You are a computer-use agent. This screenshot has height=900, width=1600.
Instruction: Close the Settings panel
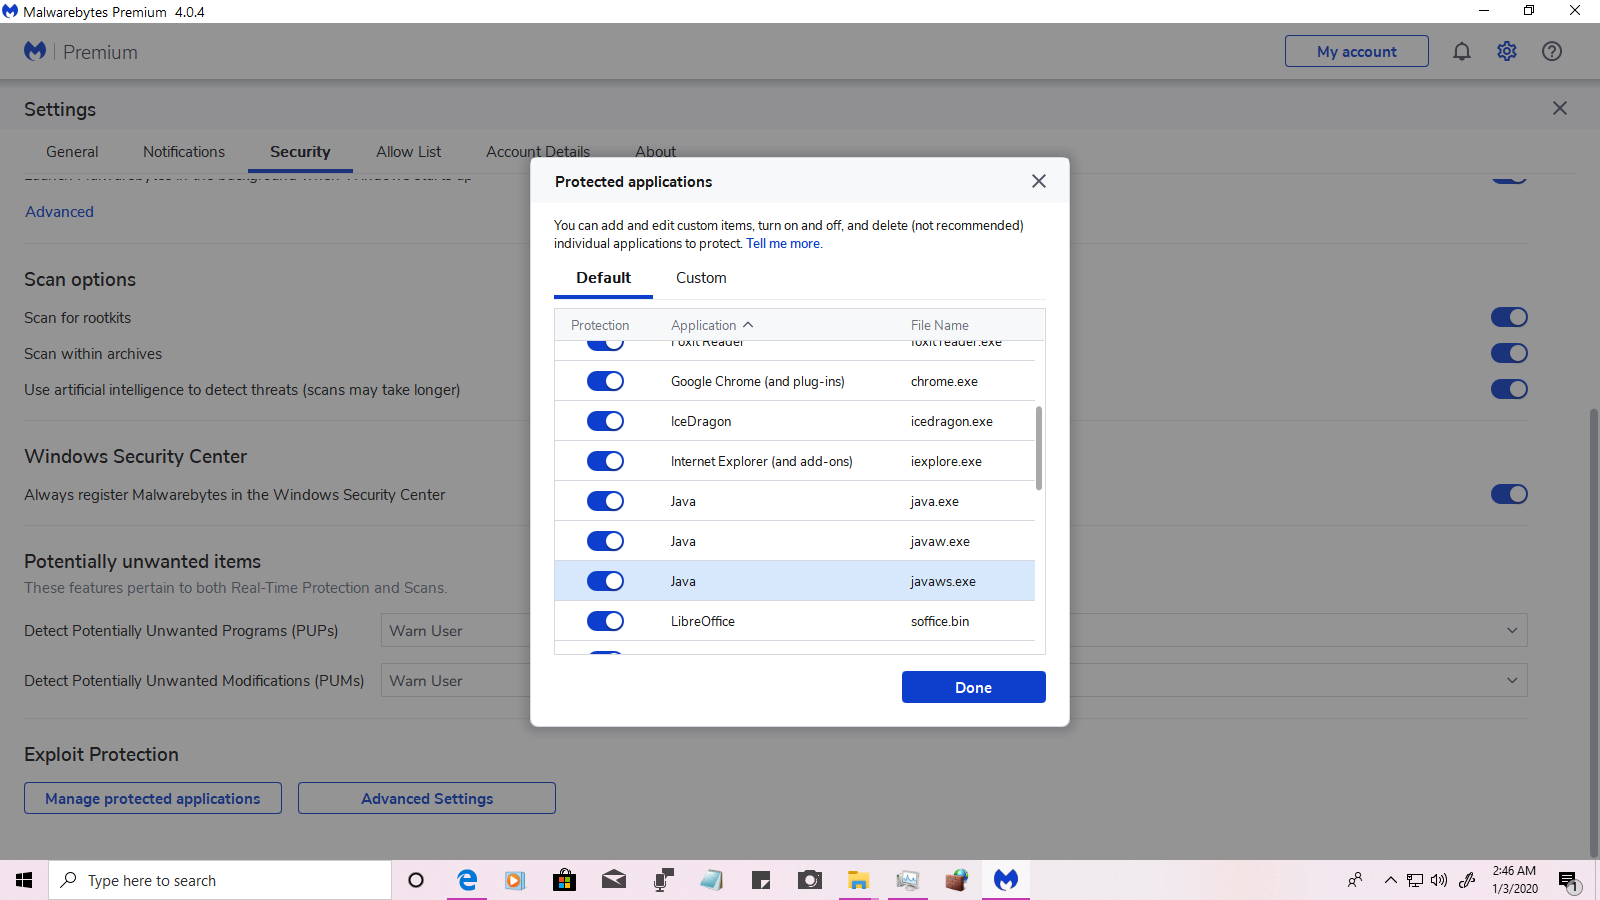point(1560,108)
